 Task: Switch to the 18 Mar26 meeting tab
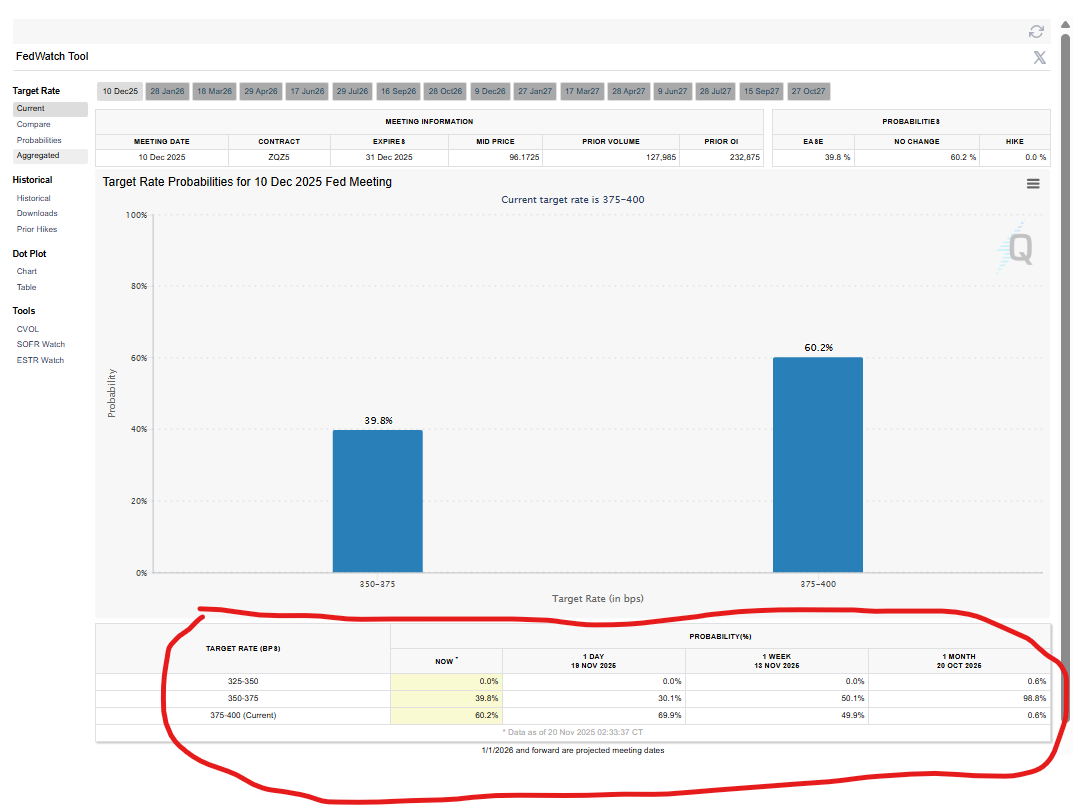pyautogui.click(x=214, y=92)
